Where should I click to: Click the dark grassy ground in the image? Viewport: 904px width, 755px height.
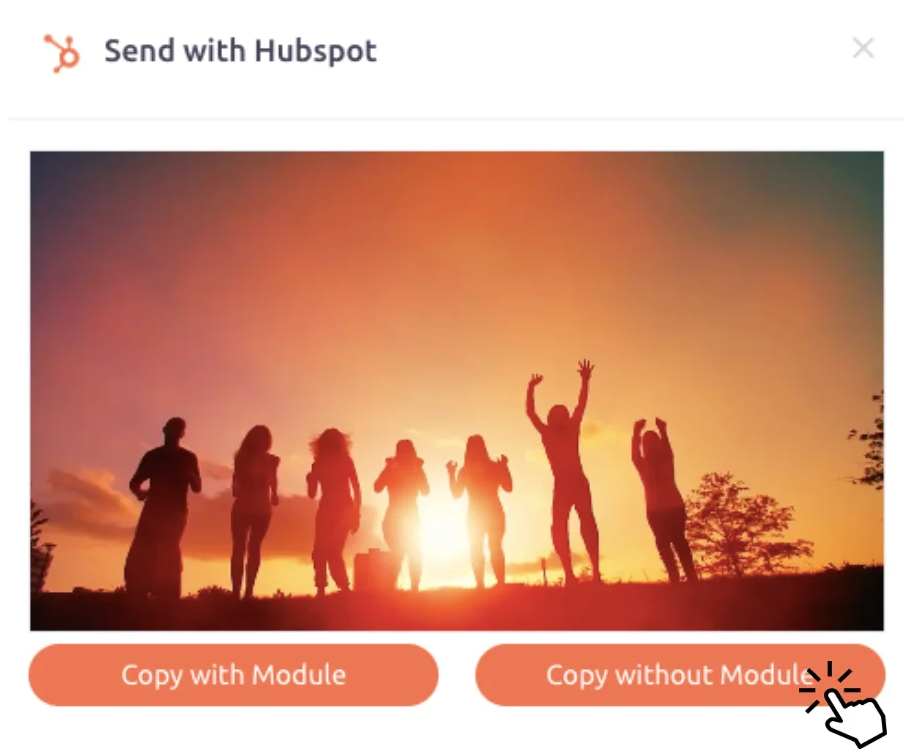(x=457, y=608)
